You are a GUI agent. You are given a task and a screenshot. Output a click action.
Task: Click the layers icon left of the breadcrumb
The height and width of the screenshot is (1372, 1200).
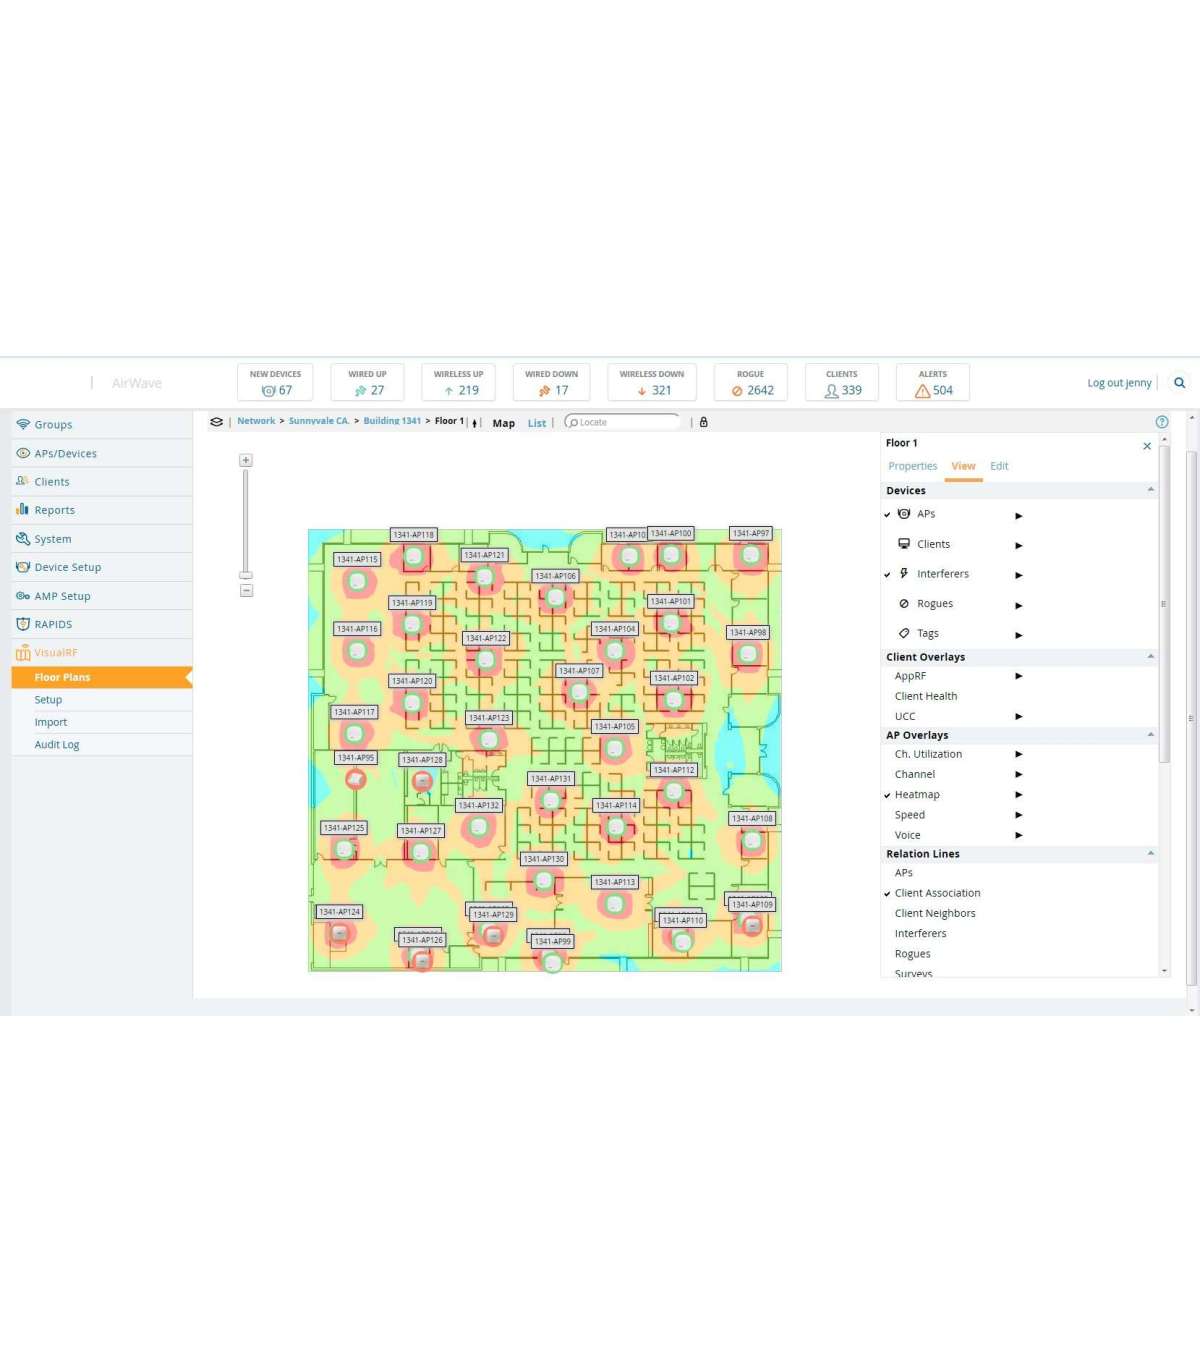tap(216, 422)
